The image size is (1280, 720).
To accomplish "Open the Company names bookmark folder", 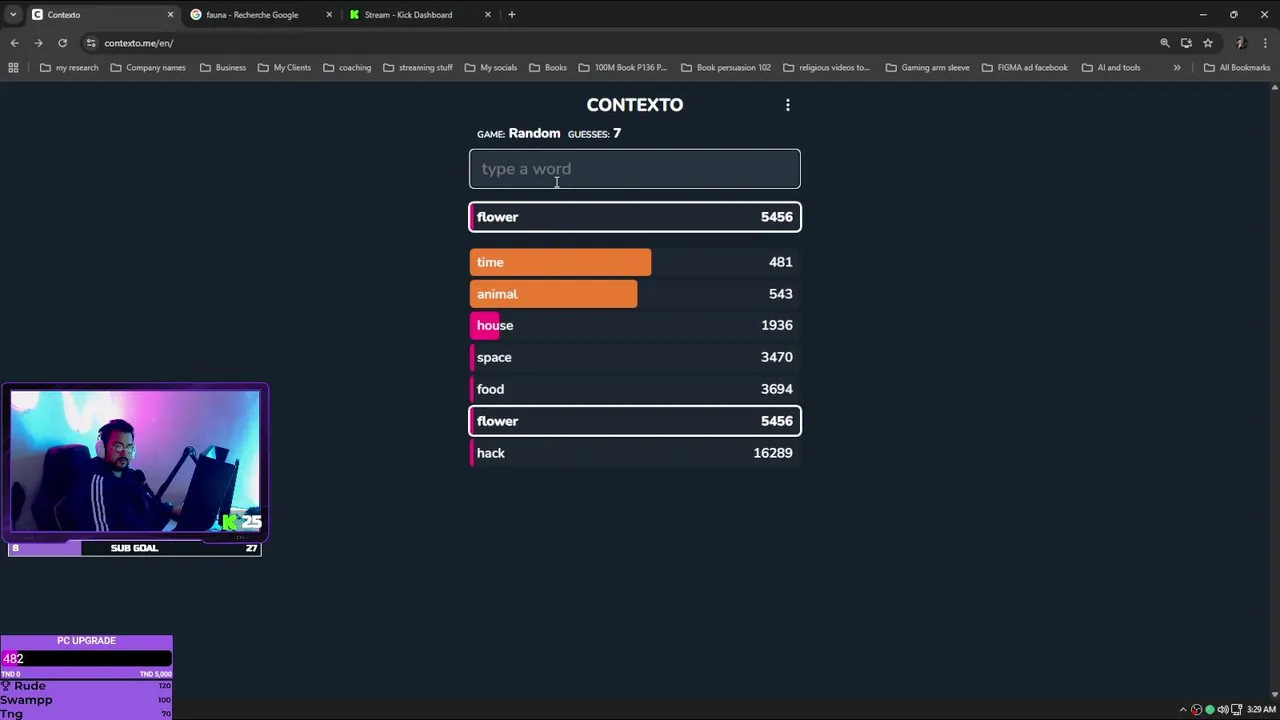I will coord(148,68).
